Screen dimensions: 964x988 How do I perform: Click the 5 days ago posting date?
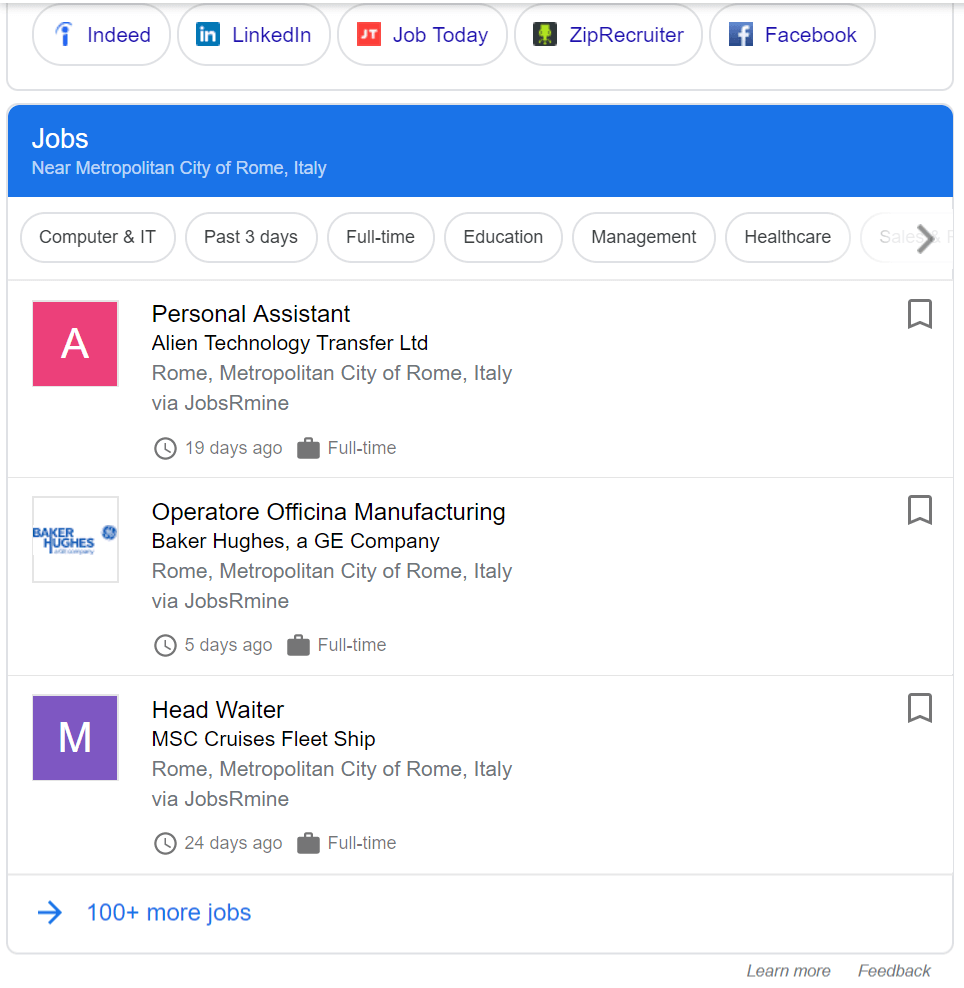click(x=228, y=645)
